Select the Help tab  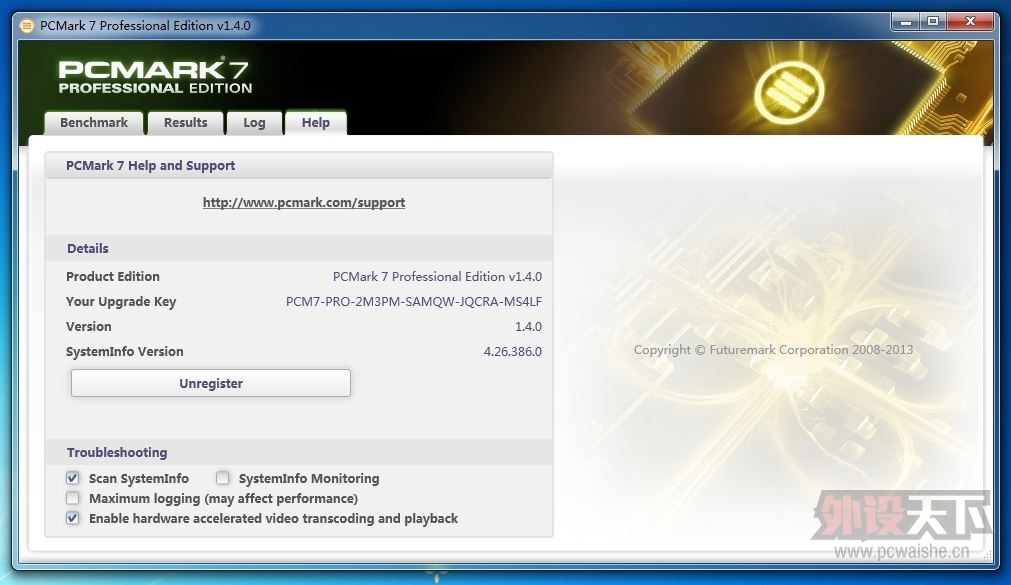tap(316, 123)
